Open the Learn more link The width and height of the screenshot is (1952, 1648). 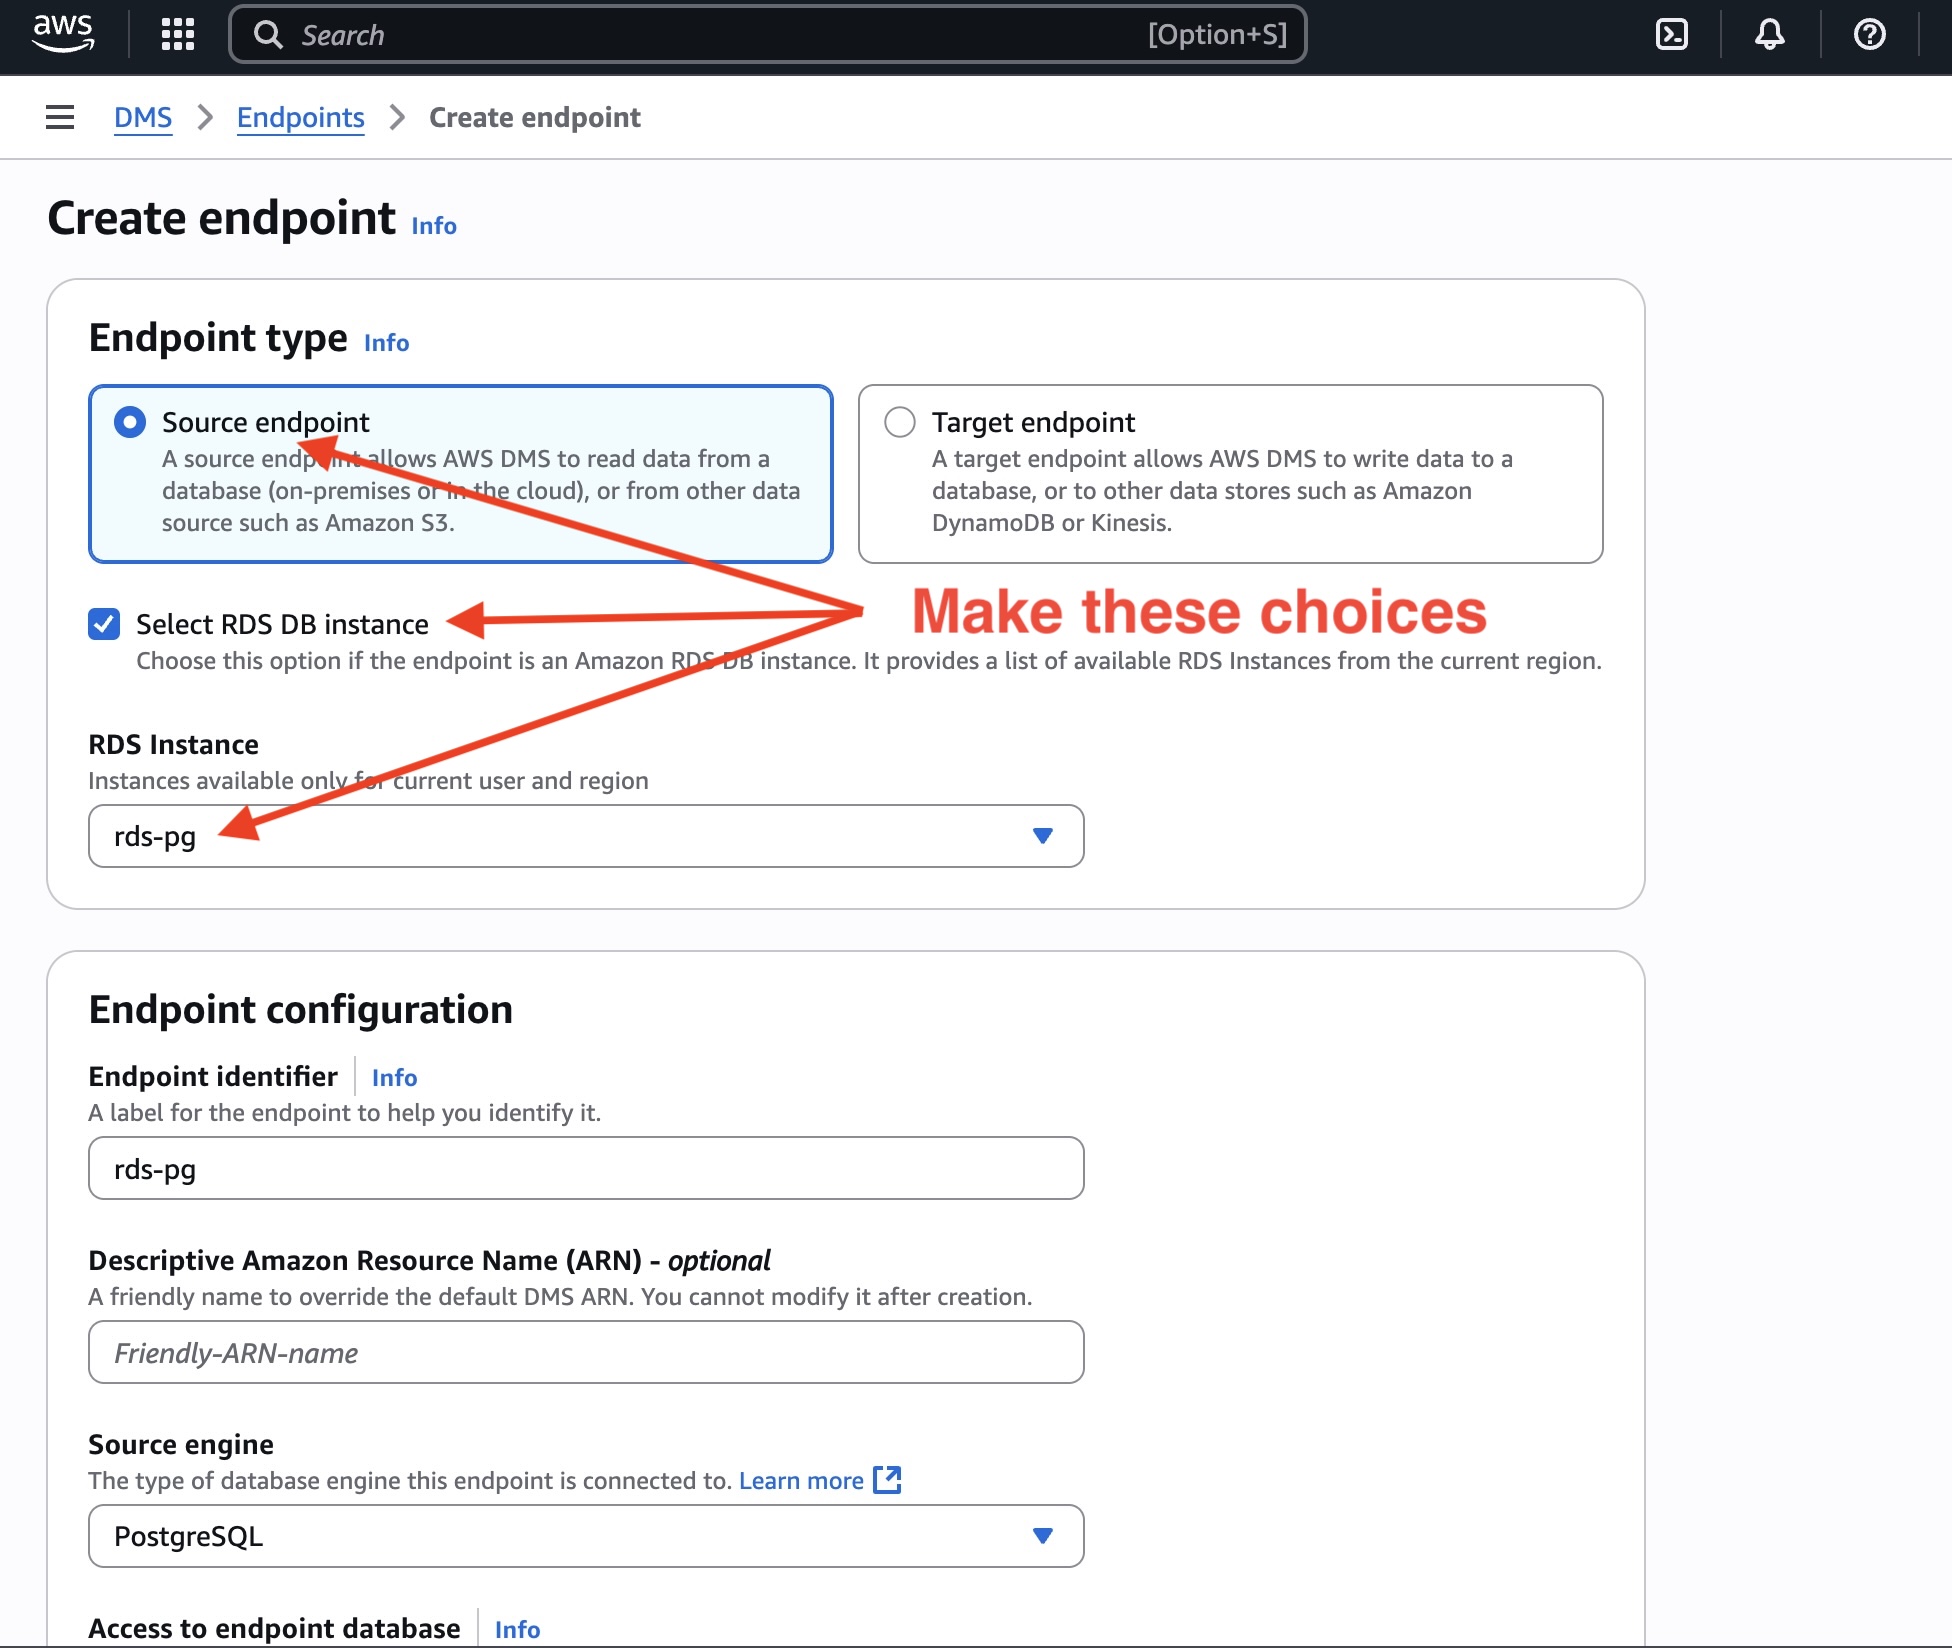[x=801, y=1480]
